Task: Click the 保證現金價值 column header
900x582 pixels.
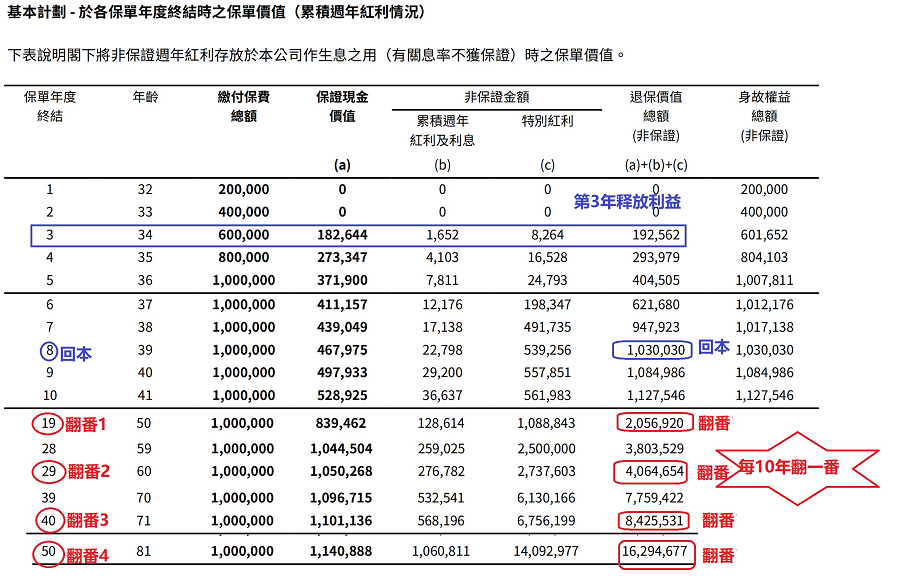Action: 342,107
